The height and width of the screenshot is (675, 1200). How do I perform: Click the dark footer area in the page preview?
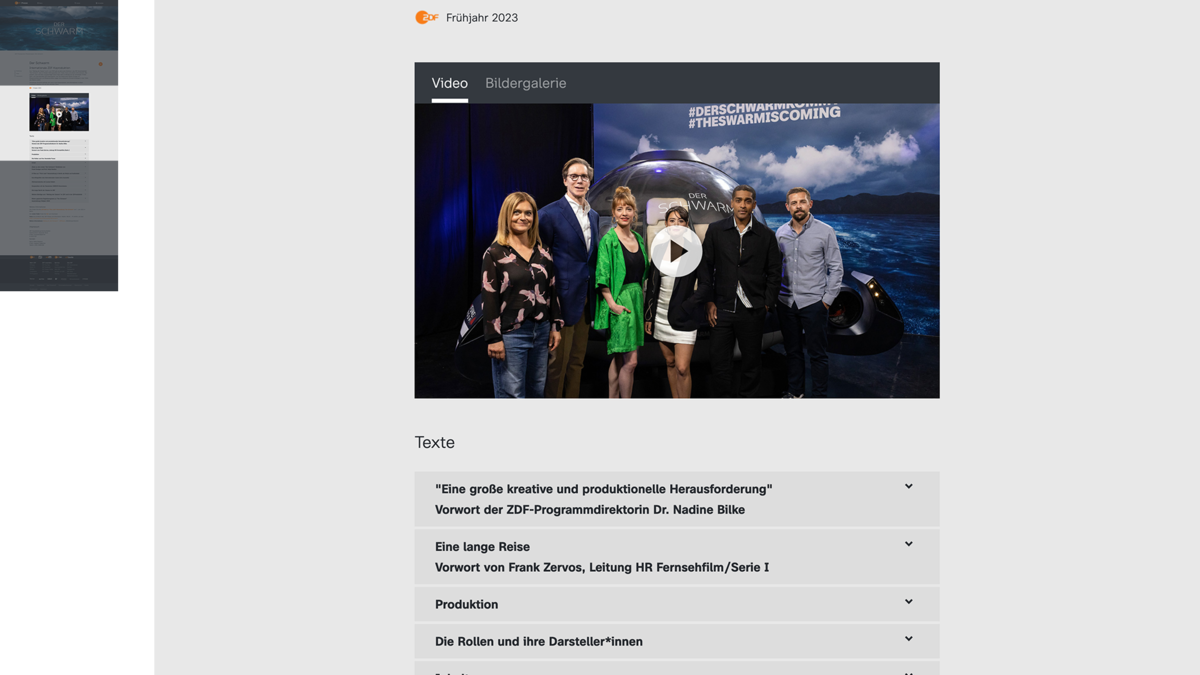(x=59, y=270)
